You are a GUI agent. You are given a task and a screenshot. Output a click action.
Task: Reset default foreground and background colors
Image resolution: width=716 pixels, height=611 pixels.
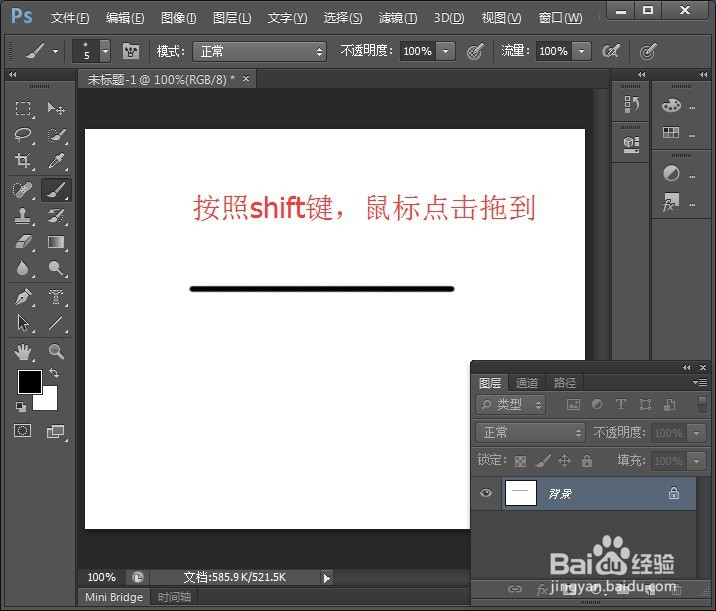click(21, 406)
